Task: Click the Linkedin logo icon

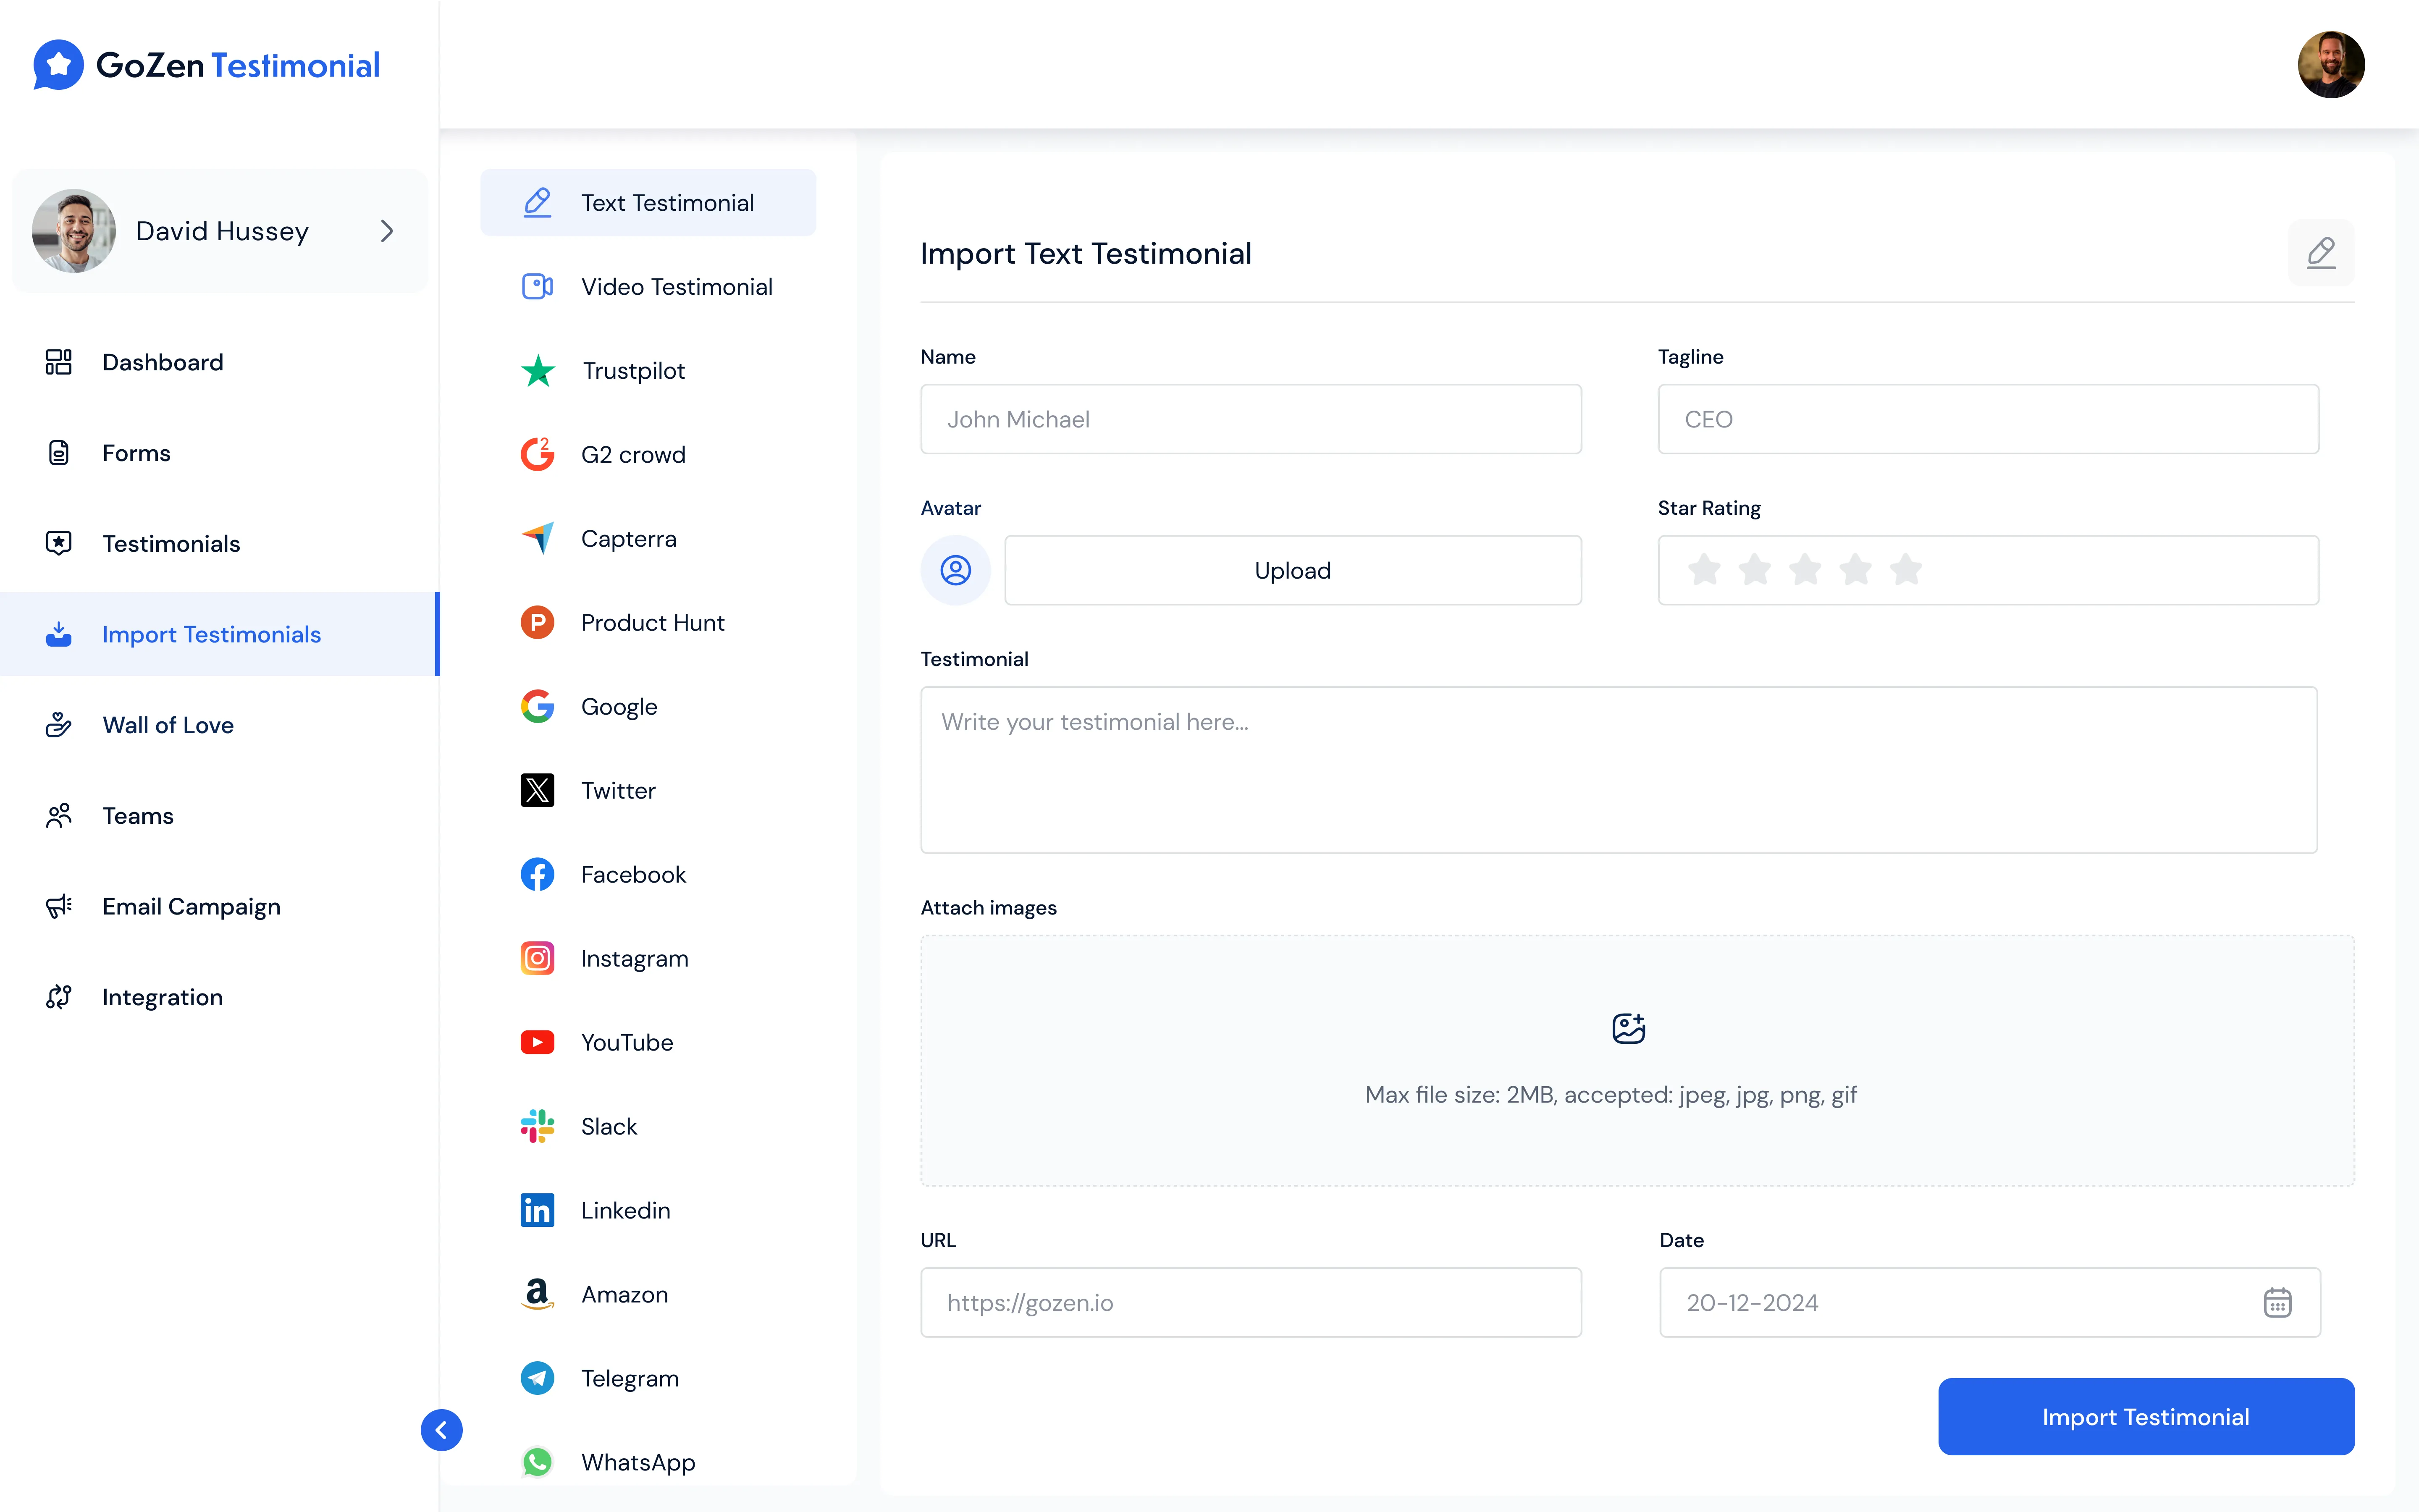Action: point(537,1210)
